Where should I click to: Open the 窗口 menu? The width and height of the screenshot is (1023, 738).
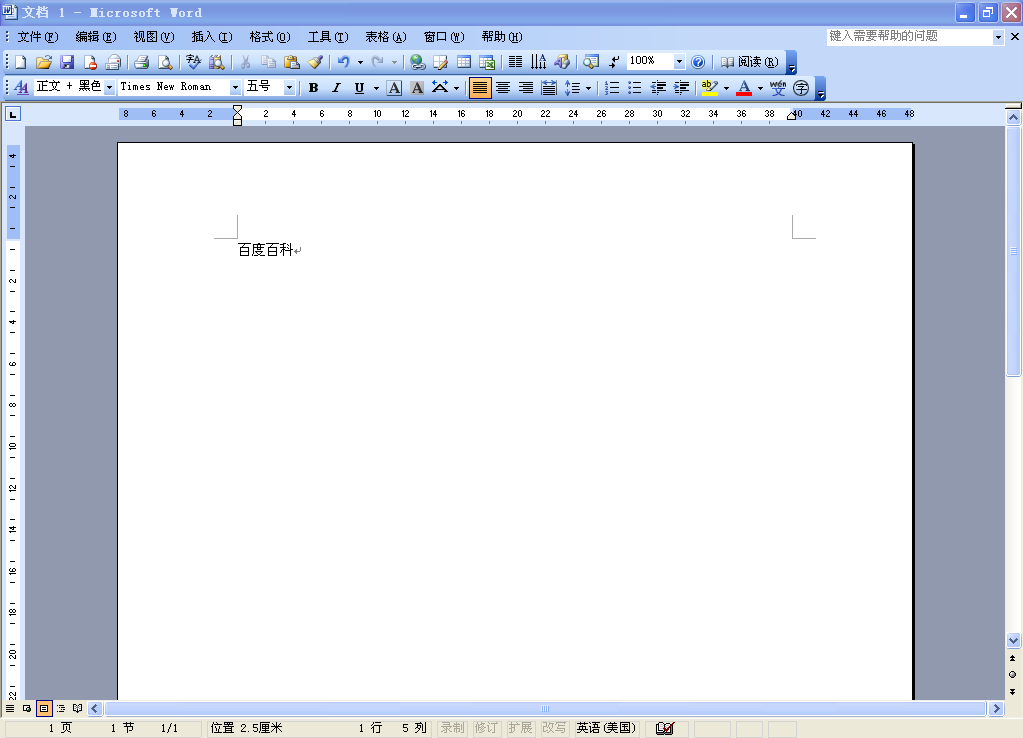click(444, 37)
